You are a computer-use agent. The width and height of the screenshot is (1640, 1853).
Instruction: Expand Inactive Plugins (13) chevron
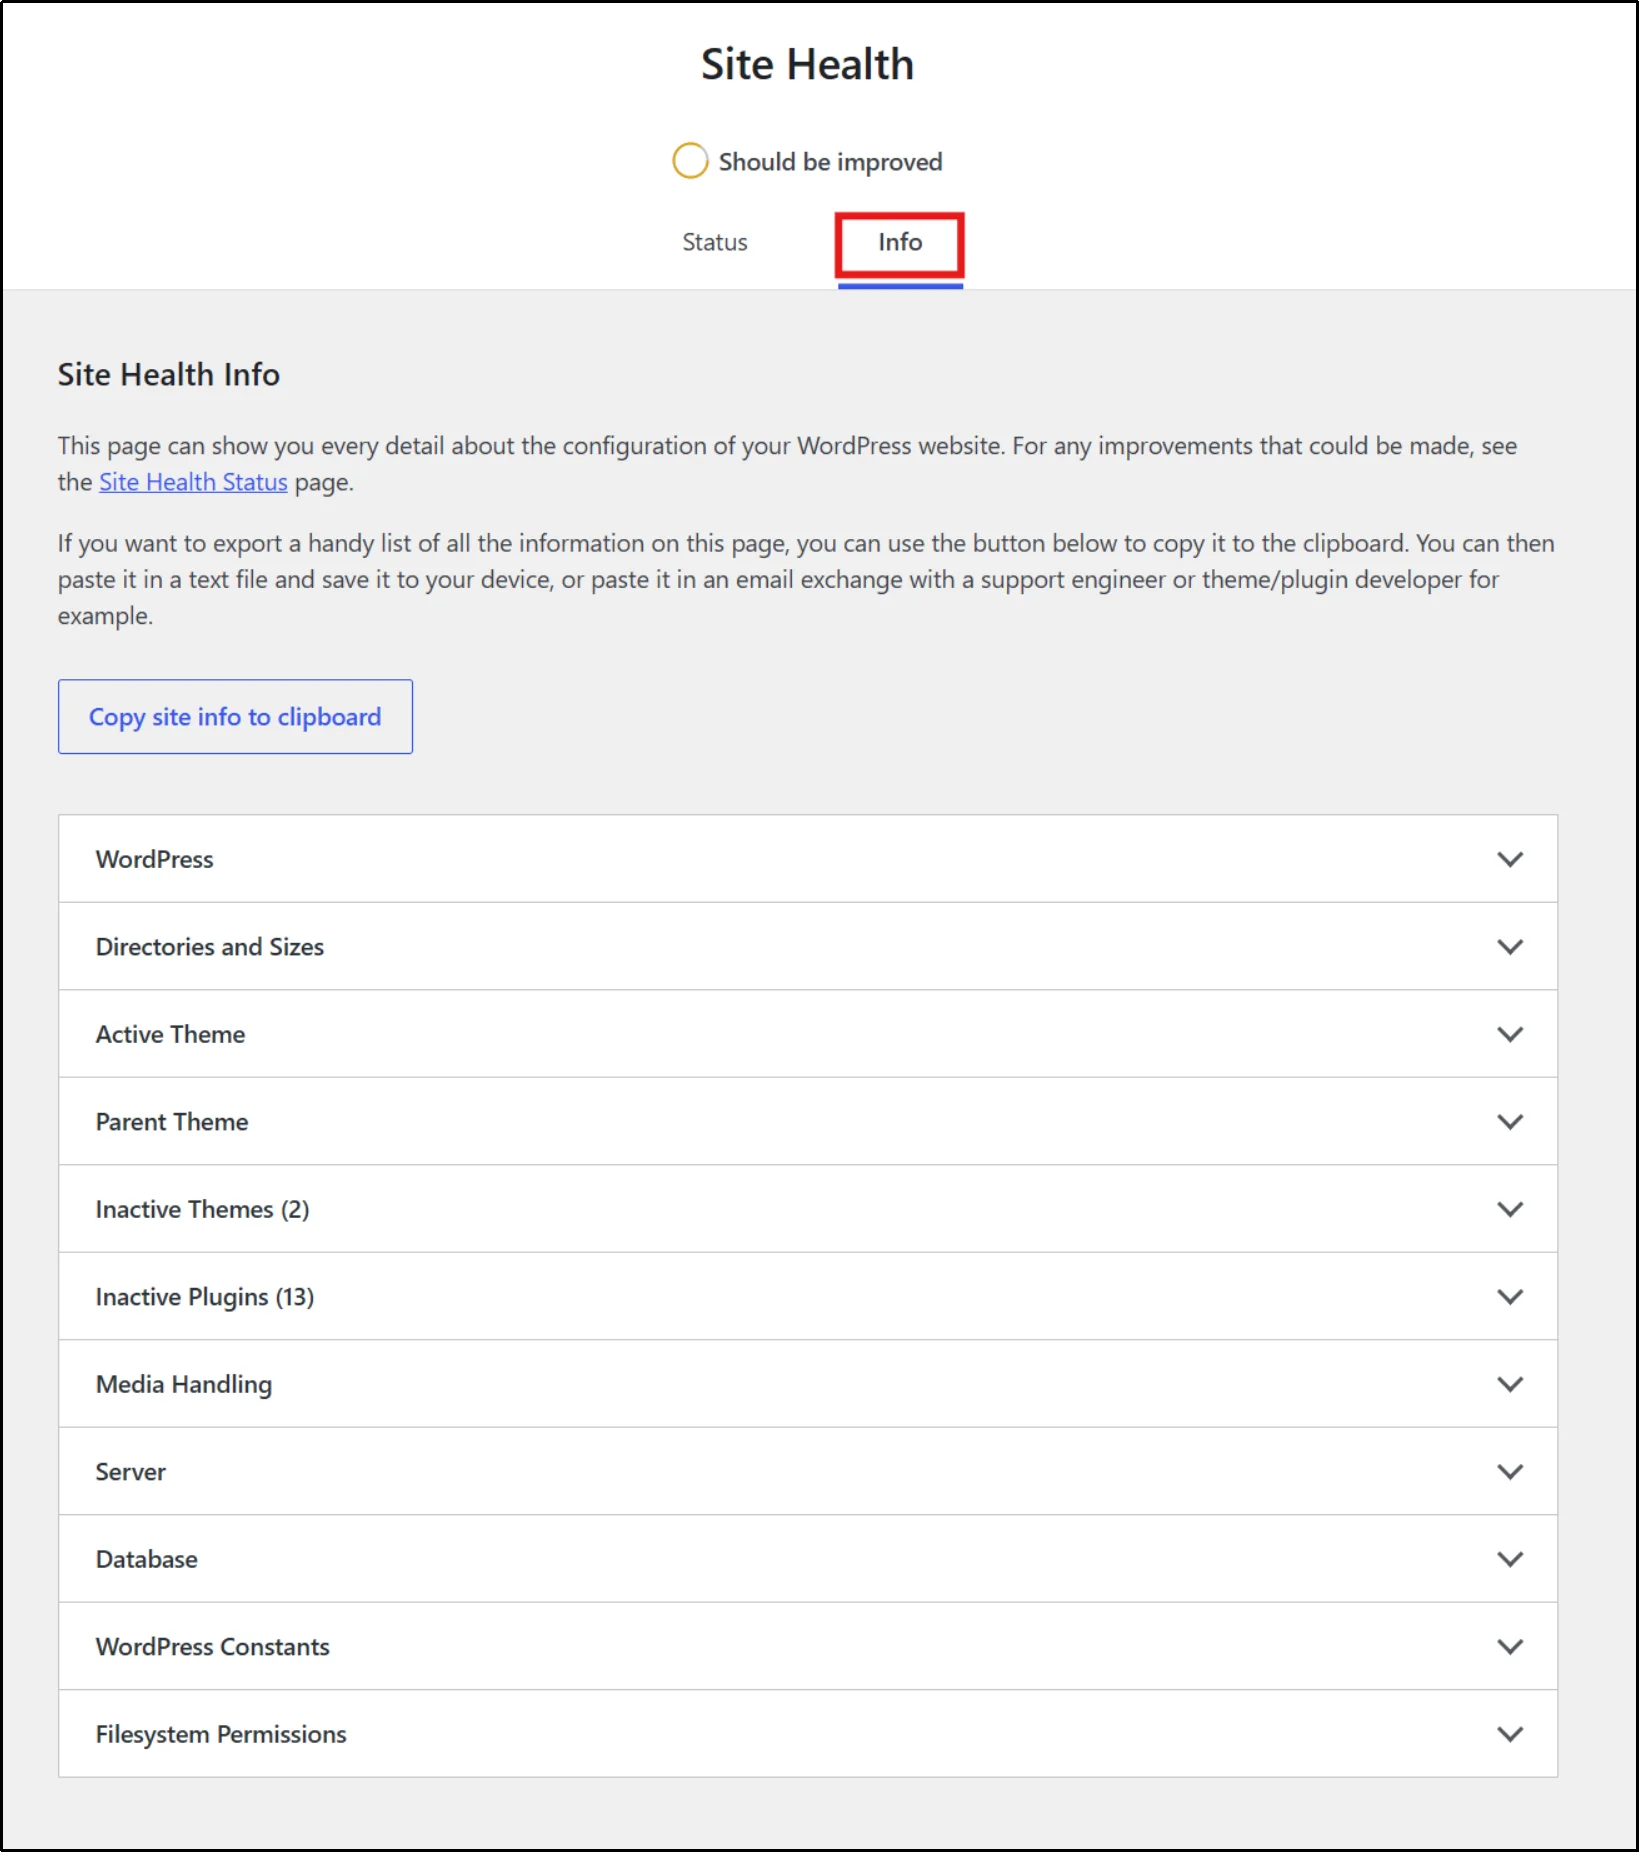pyautogui.click(x=1510, y=1297)
